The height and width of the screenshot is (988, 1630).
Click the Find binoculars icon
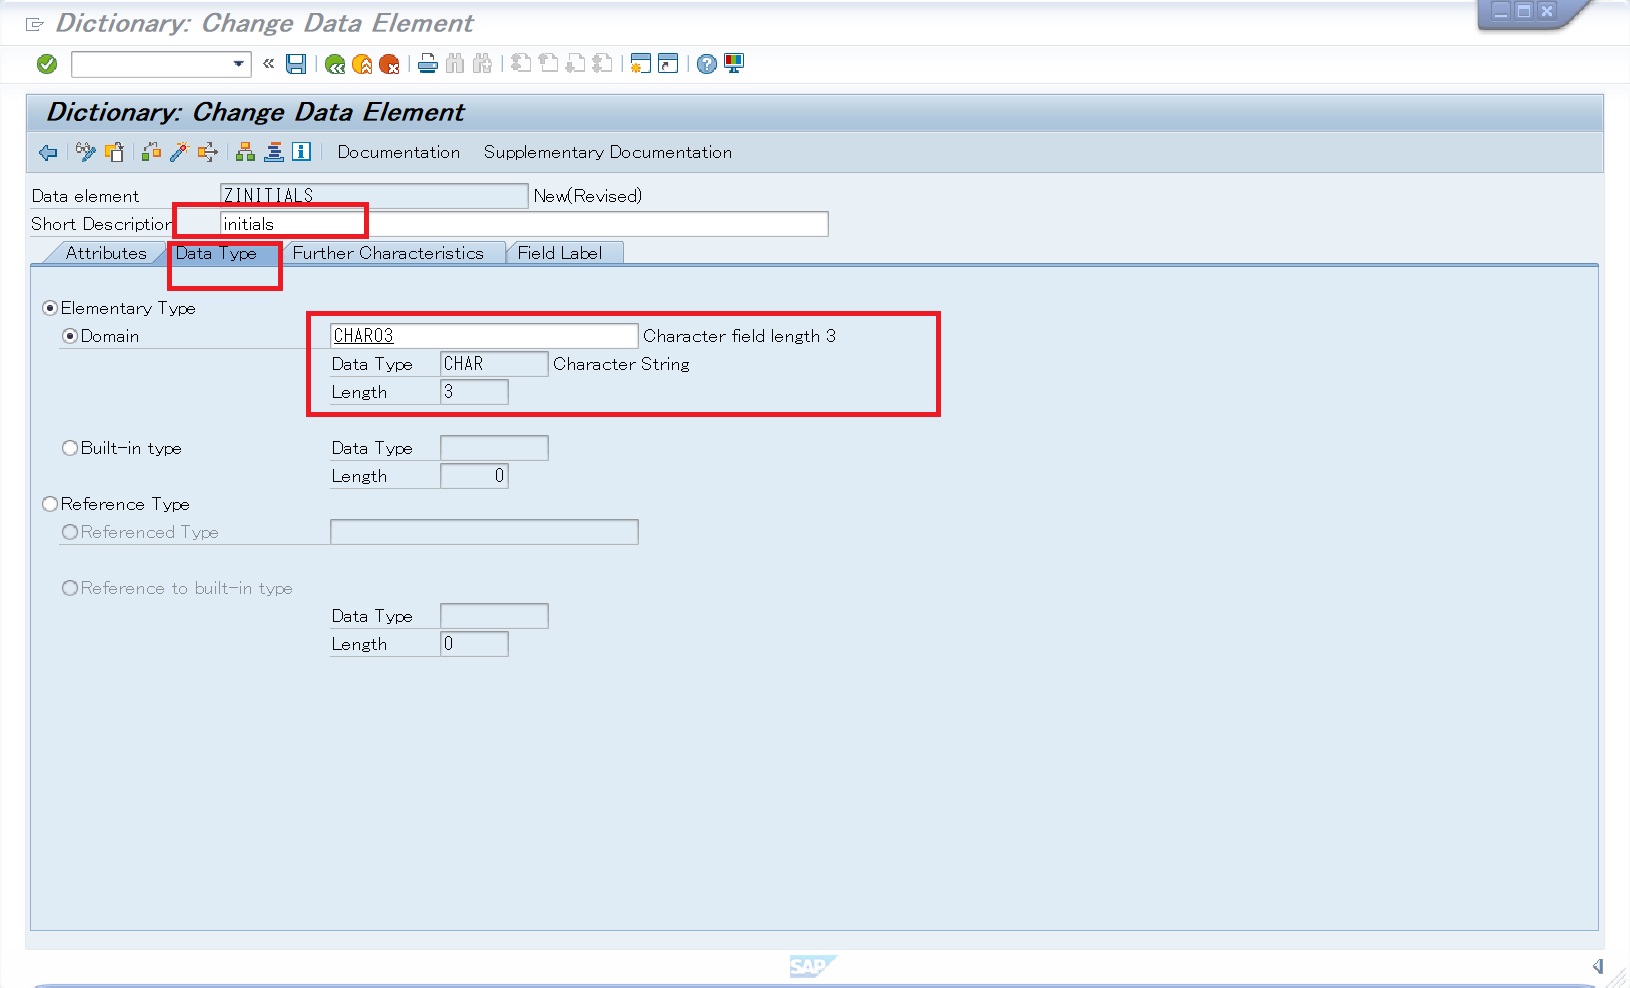tap(455, 64)
